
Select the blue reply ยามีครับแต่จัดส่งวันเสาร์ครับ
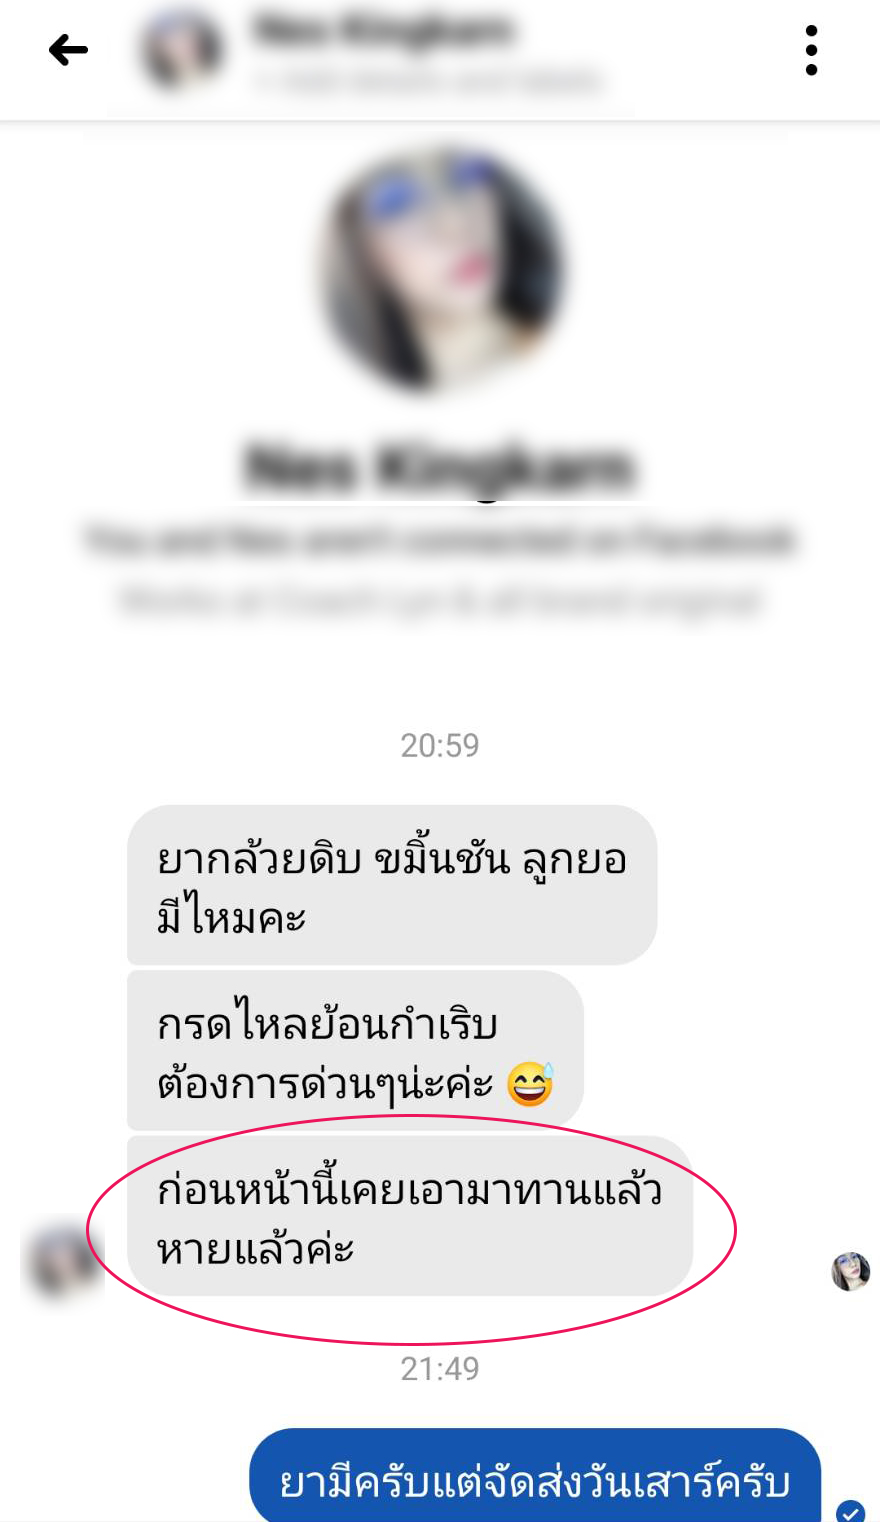535,1478
